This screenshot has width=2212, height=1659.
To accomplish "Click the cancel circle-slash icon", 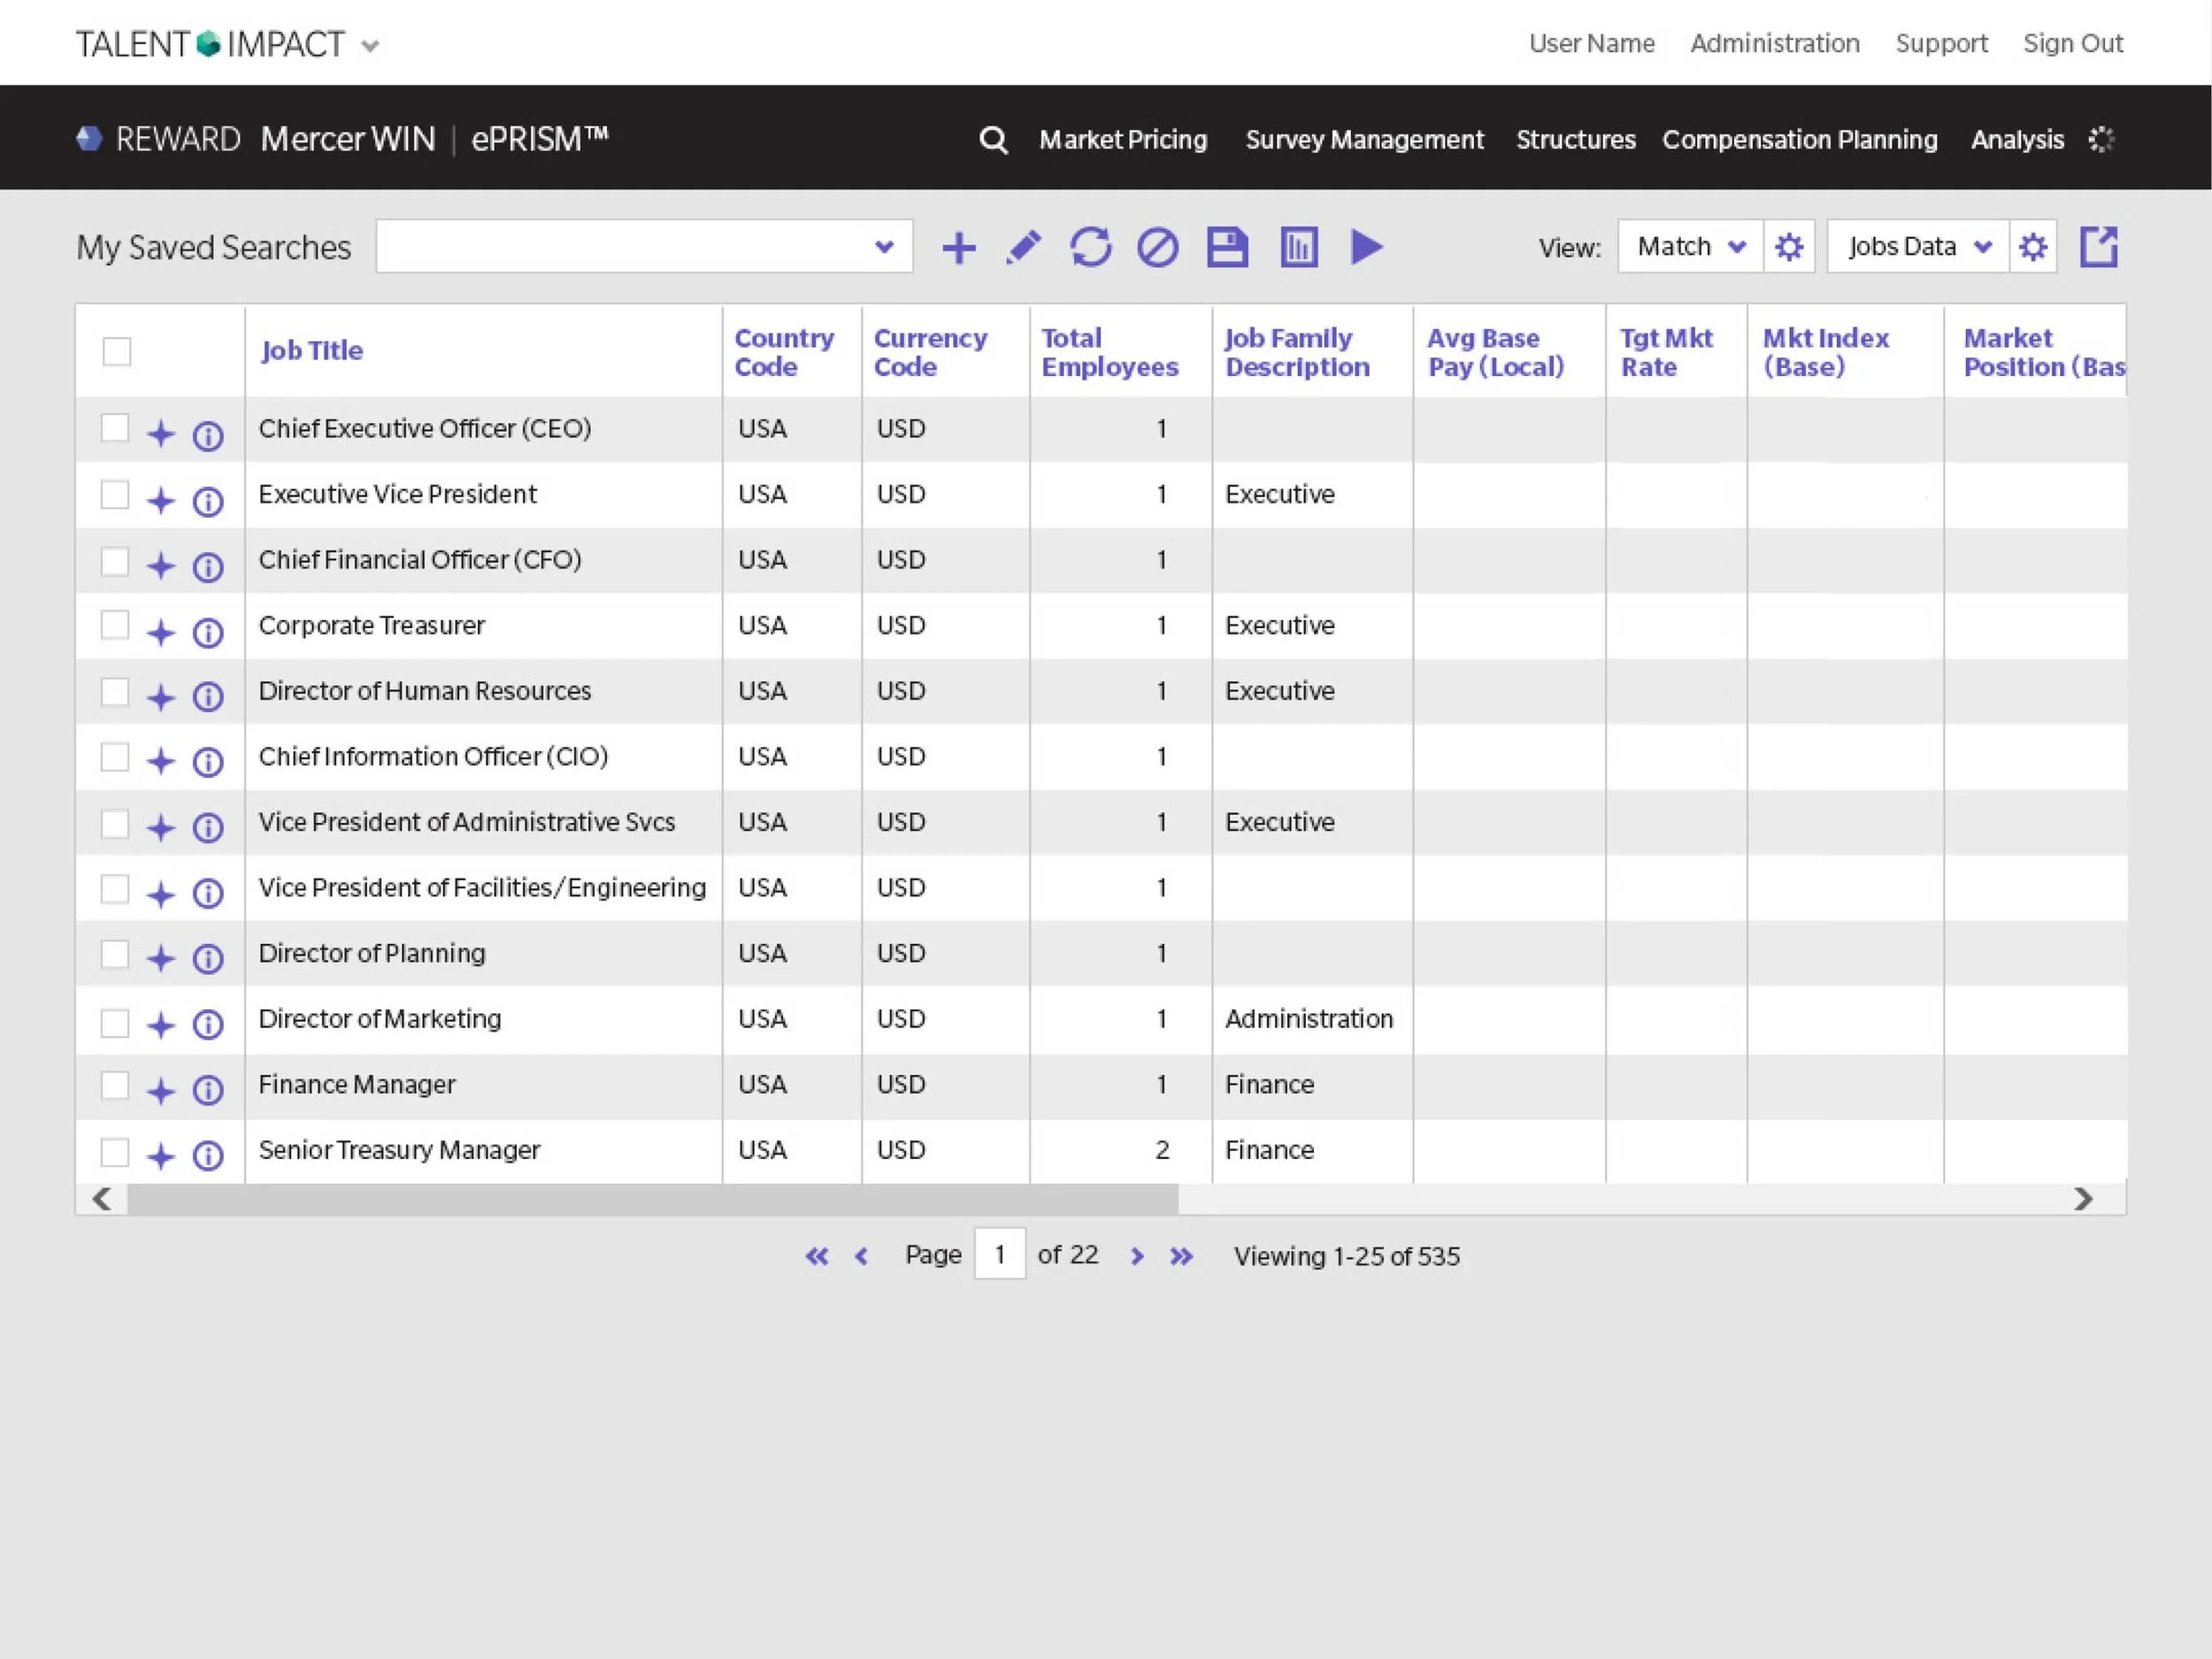I will coord(1158,247).
